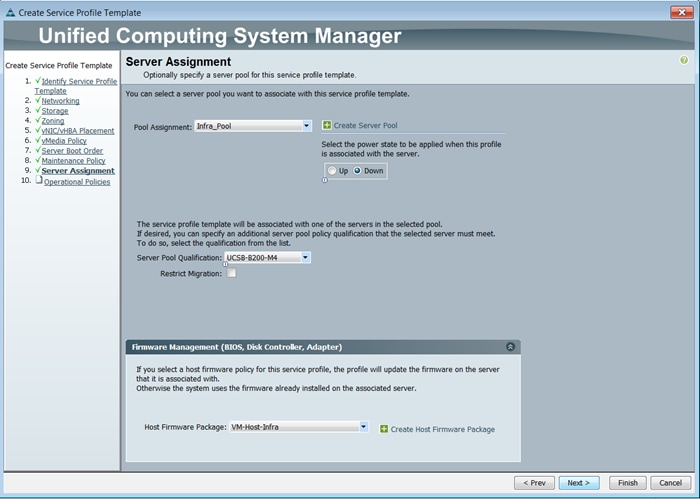
Task: Click the Server Assignment page heading
Action: click(x=178, y=62)
